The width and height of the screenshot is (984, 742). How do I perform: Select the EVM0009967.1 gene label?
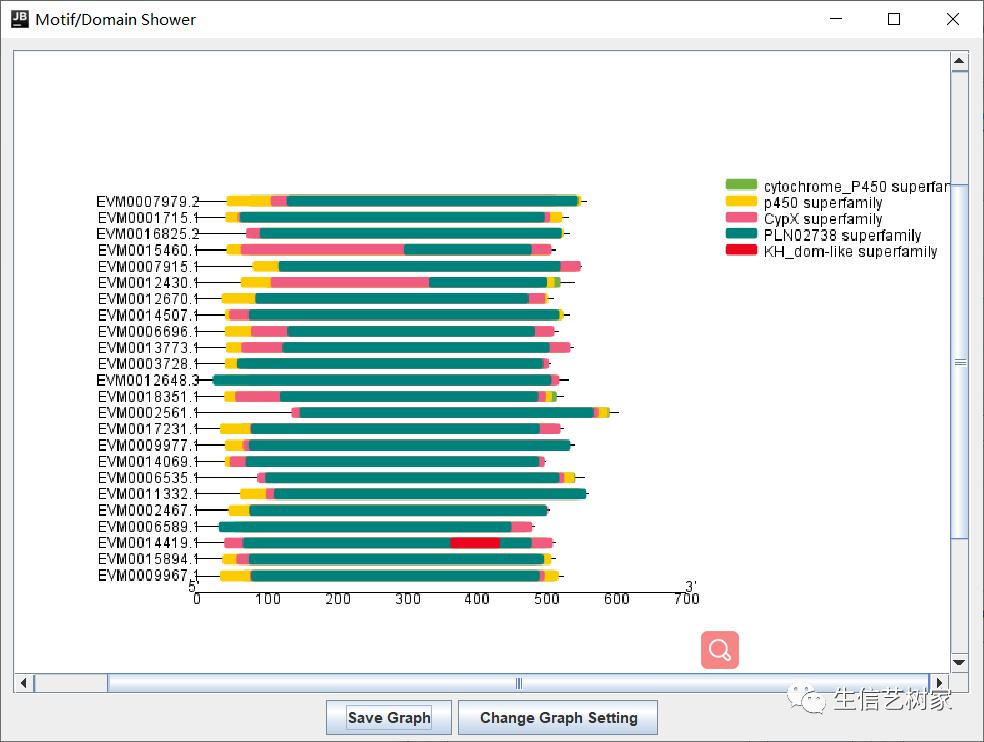(x=148, y=575)
